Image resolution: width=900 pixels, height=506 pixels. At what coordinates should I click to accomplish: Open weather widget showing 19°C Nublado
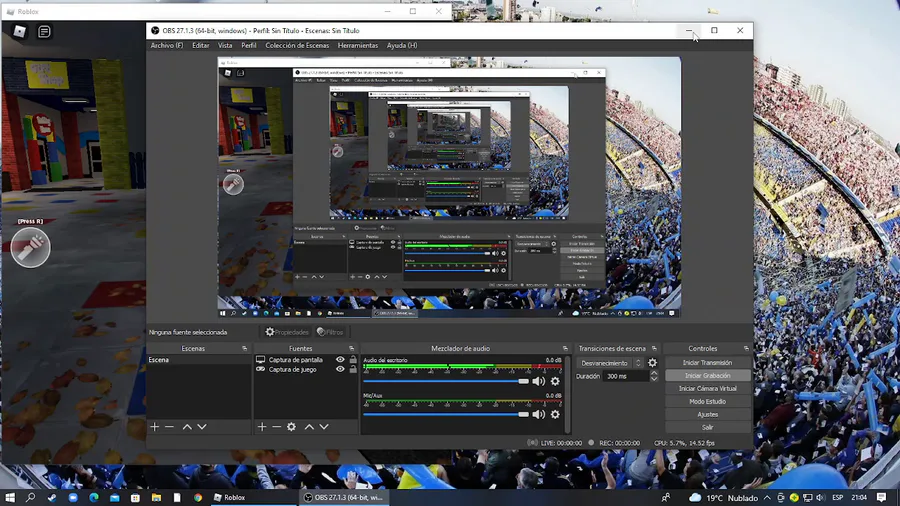pos(723,497)
